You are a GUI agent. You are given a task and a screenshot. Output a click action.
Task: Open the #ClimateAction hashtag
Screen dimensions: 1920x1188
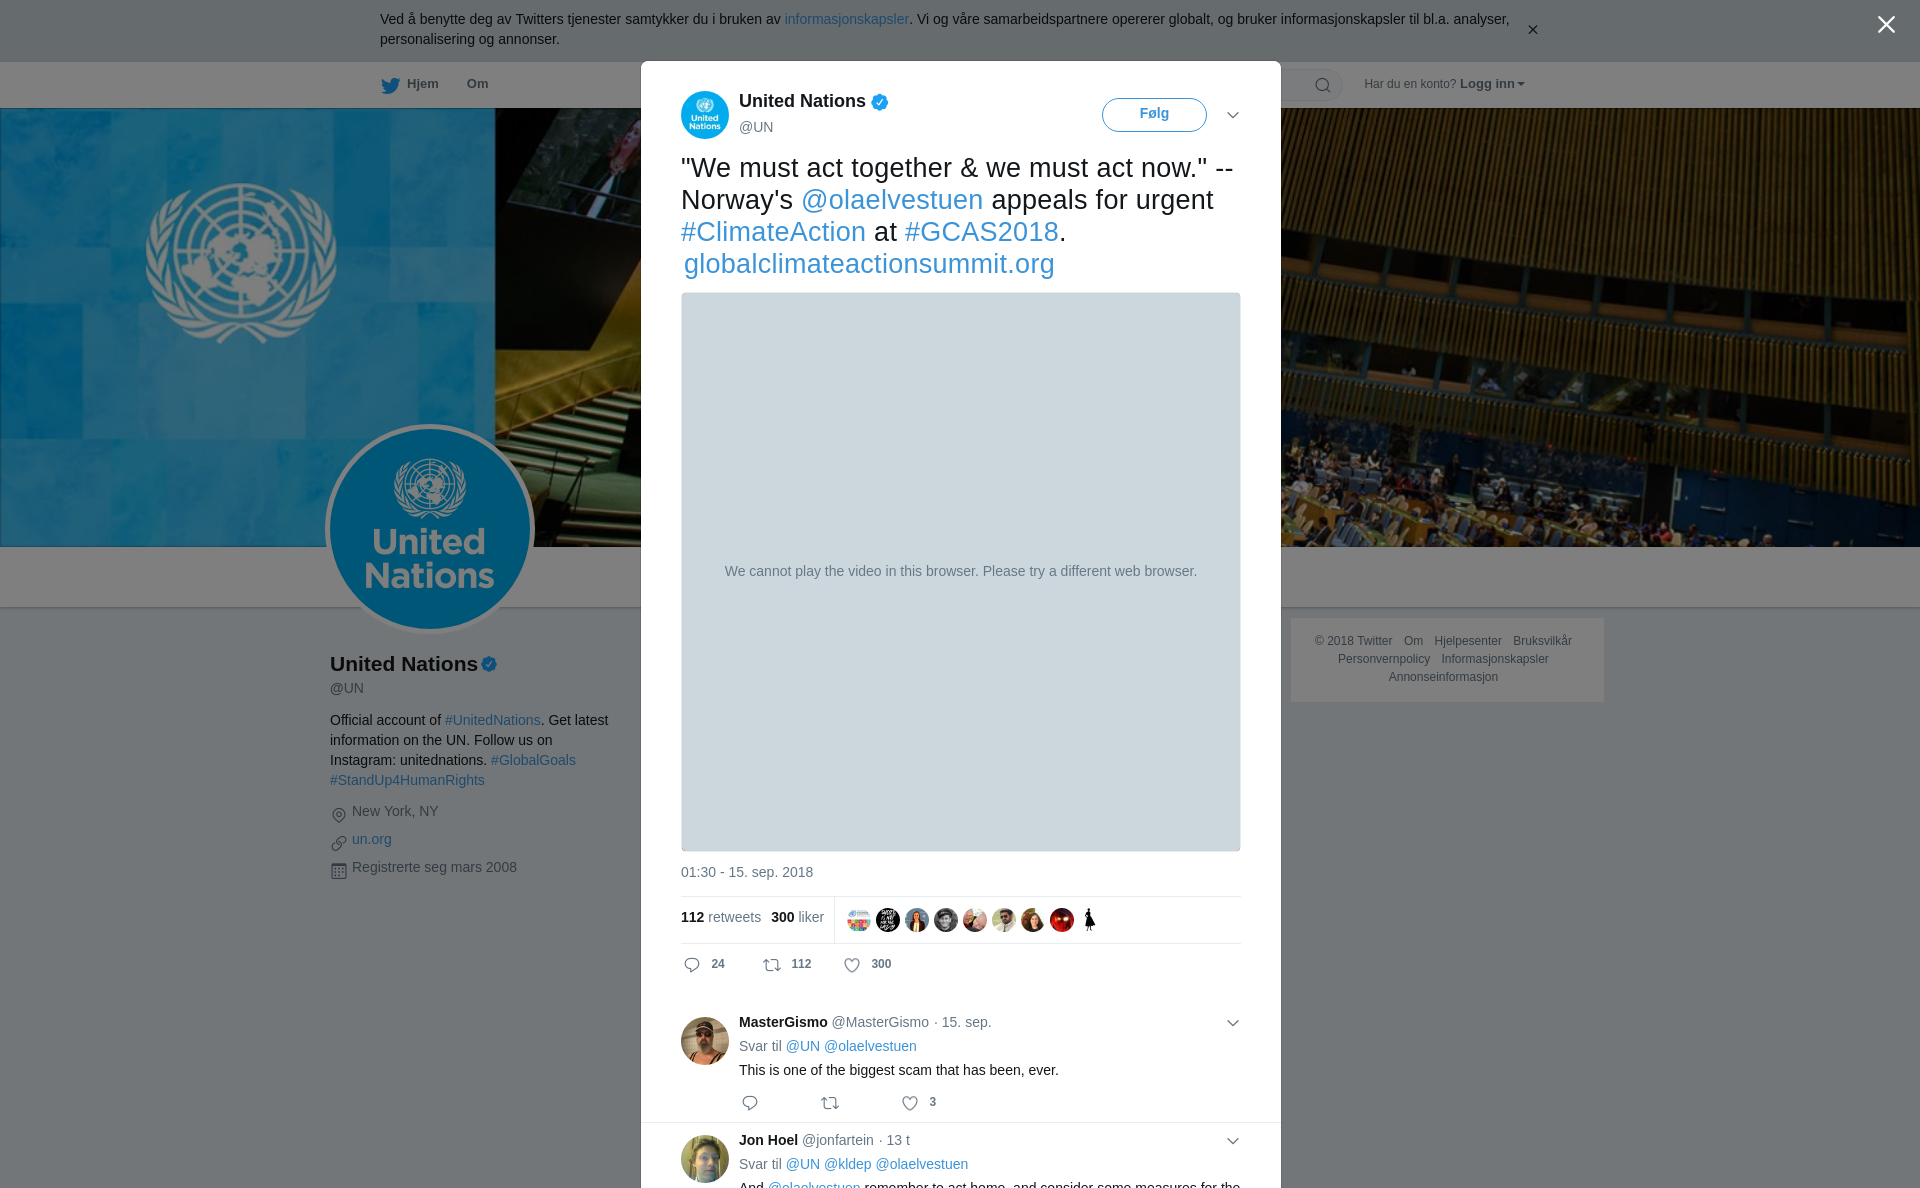(x=773, y=232)
